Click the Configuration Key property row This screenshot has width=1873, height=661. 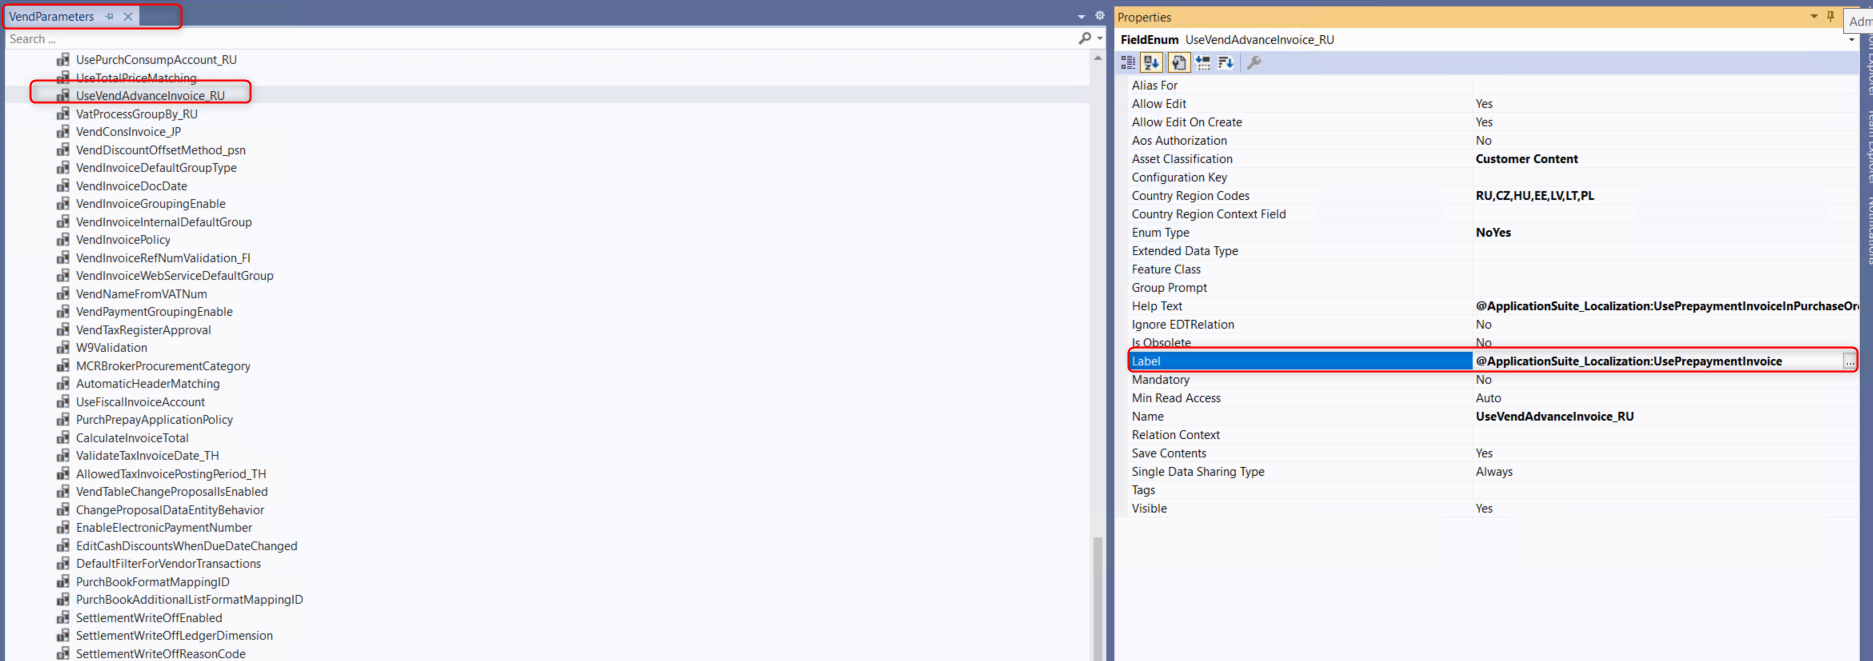pos(1493,178)
